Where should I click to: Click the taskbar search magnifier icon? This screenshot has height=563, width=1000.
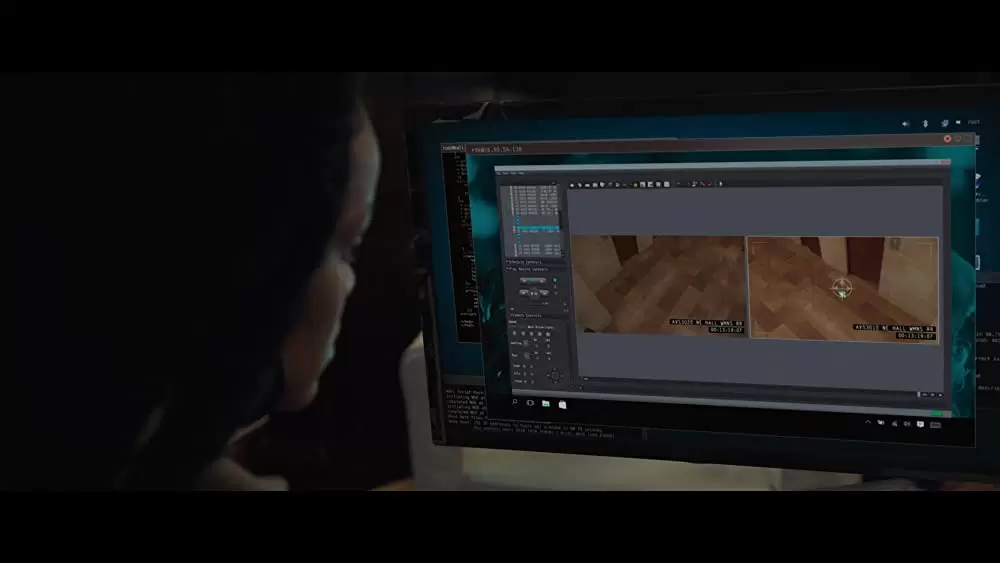pyautogui.click(x=515, y=402)
